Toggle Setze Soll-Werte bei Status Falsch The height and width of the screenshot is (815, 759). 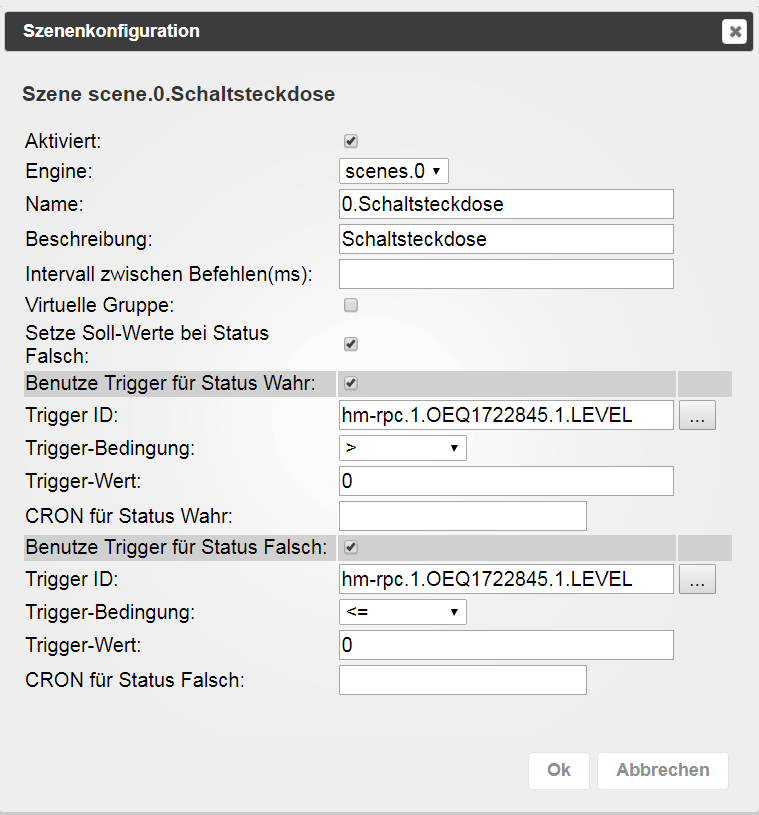[351, 344]
